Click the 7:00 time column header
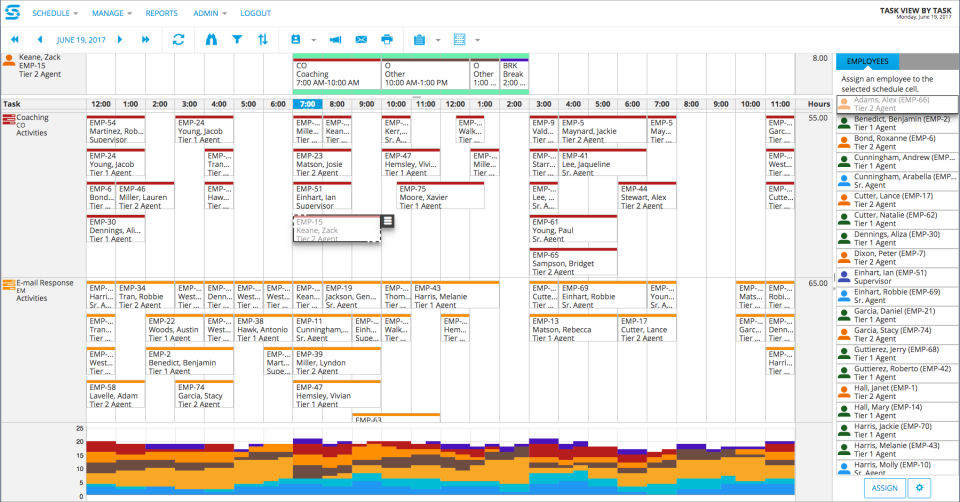The image size is (960, 502). [x=308, y=104]
